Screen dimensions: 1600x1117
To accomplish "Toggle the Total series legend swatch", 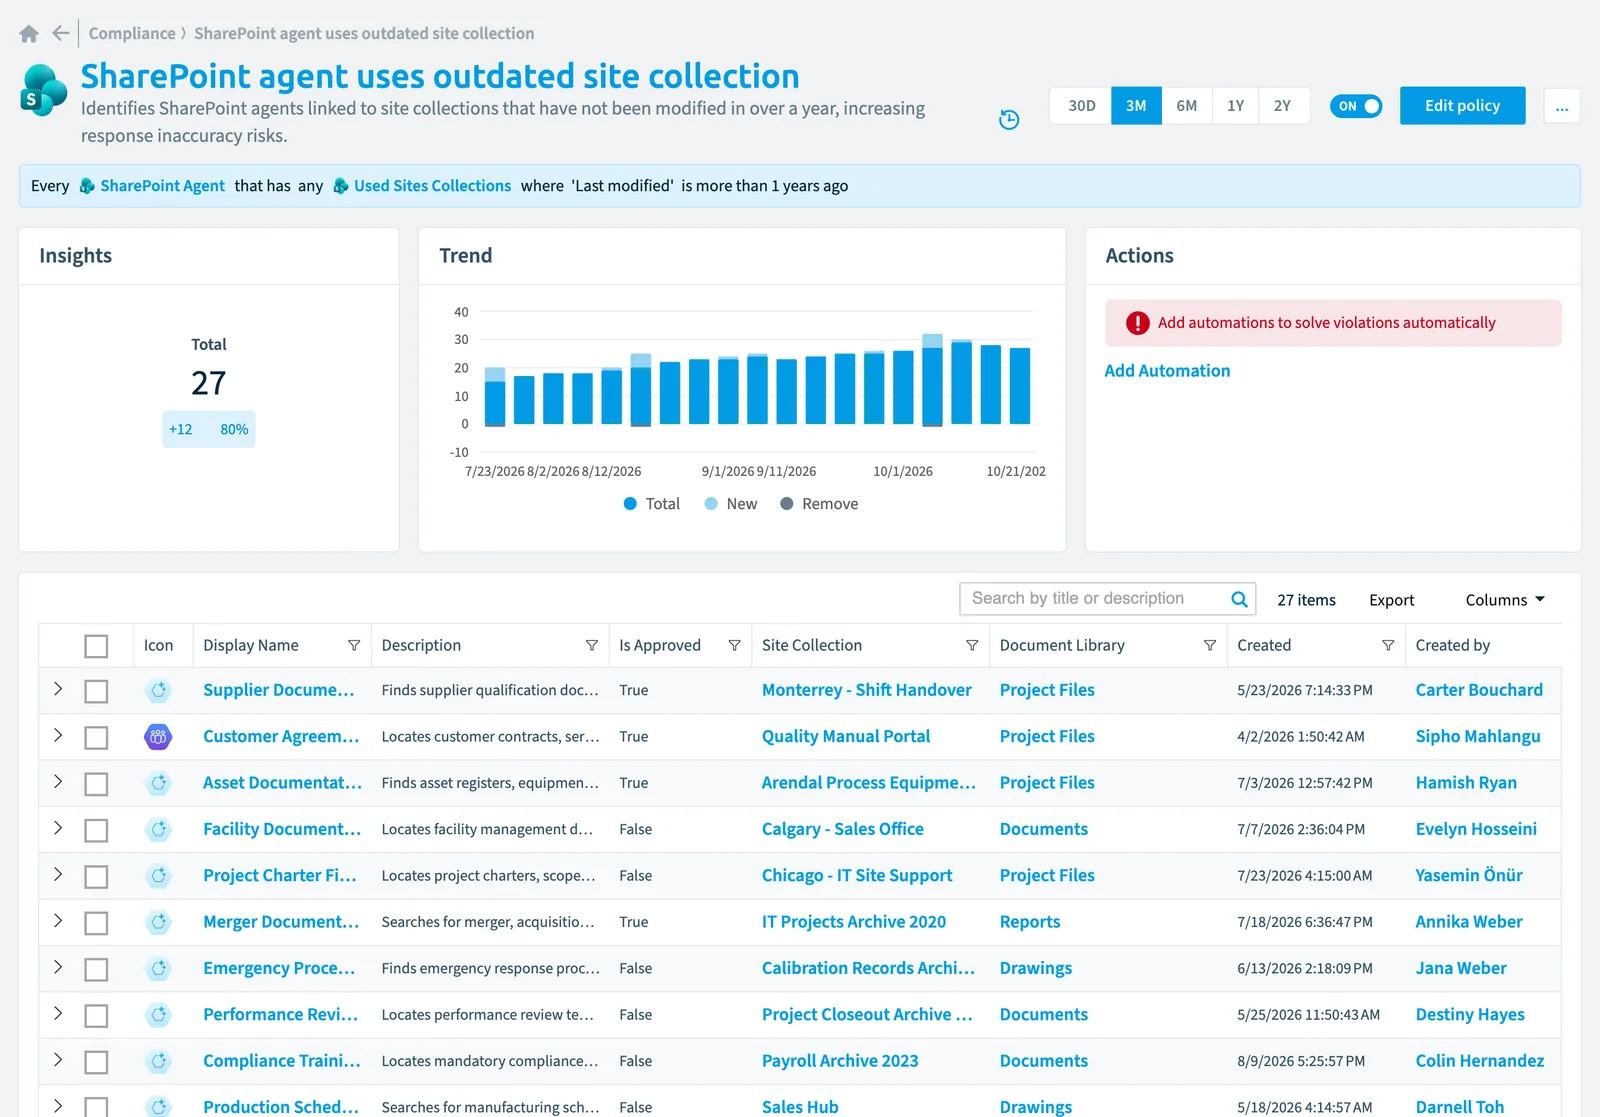I will point(630,504).
